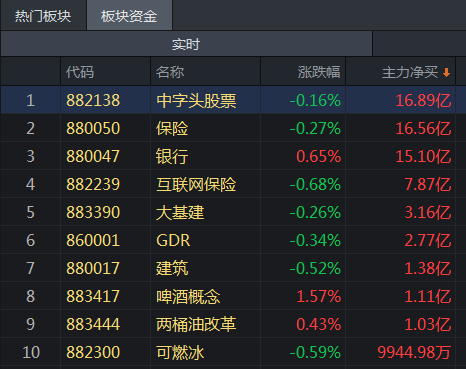
Task: Click the 0.65% change value
Action: [319, 156]
